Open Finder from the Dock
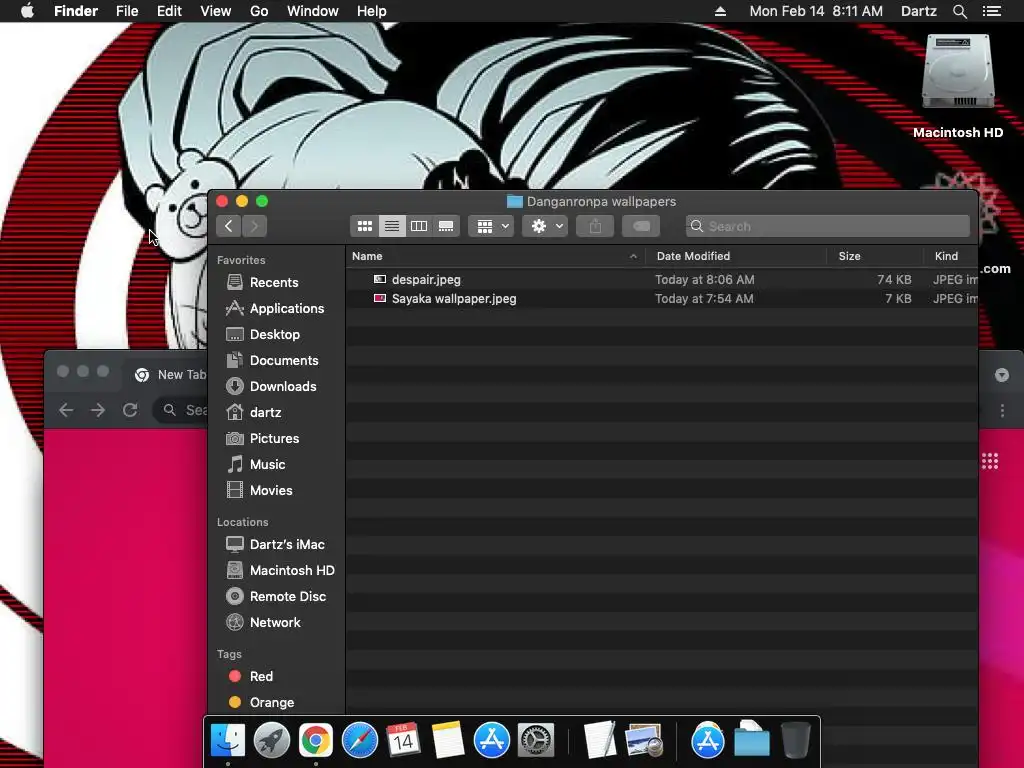The width and height of the screenshot is (1024, 768). (x=227, y=741)
